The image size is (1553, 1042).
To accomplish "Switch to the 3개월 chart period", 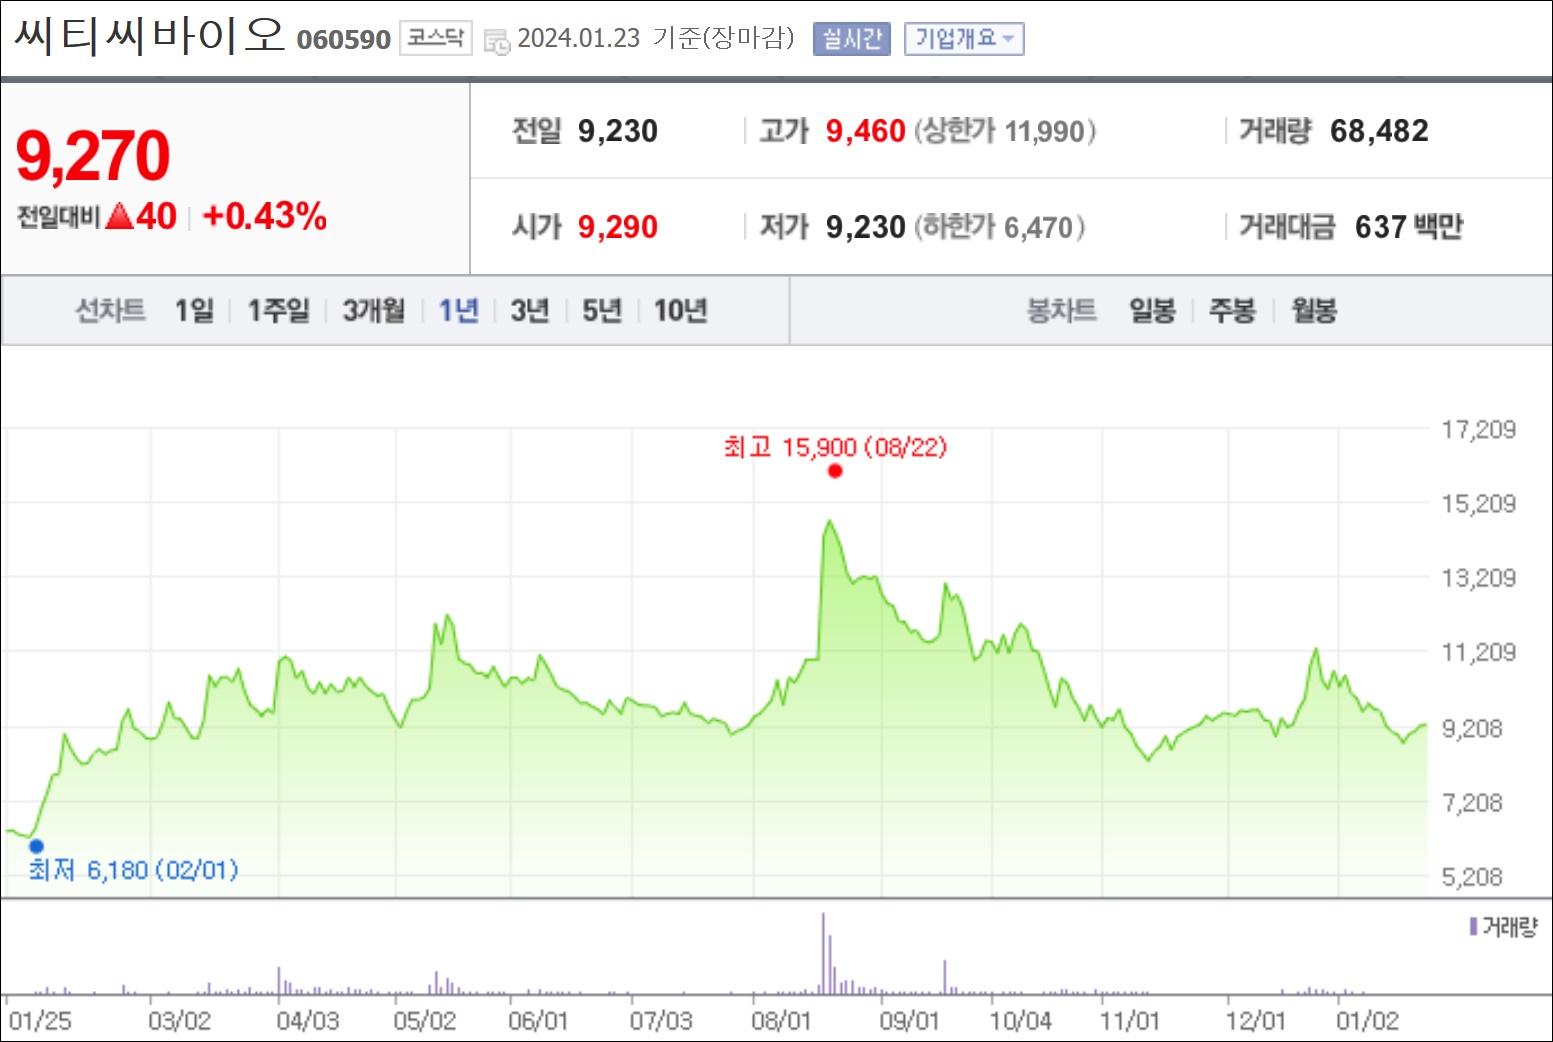I will 374,311.
